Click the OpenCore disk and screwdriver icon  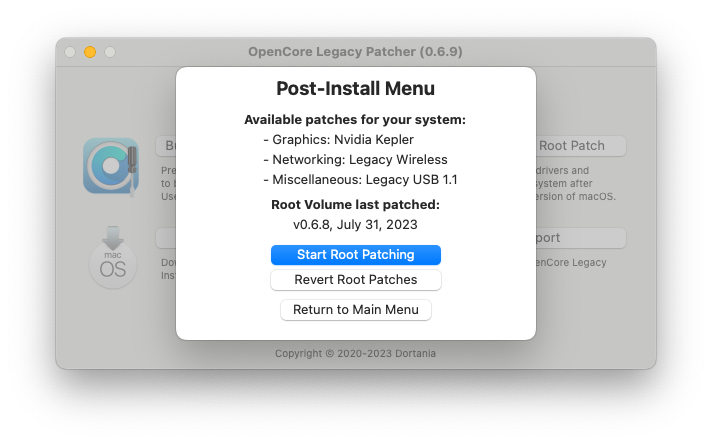110,165
